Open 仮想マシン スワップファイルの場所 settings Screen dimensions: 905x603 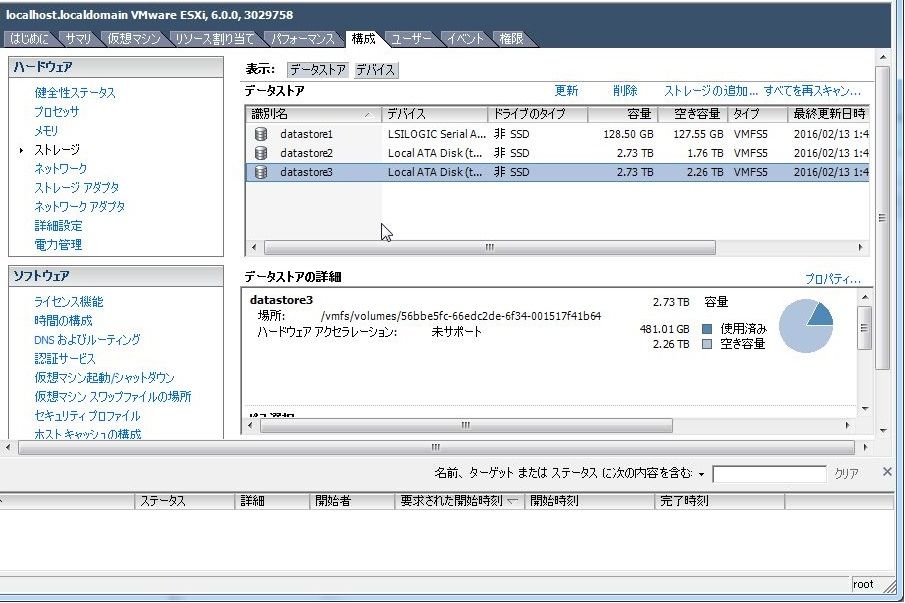coord(113,397)
